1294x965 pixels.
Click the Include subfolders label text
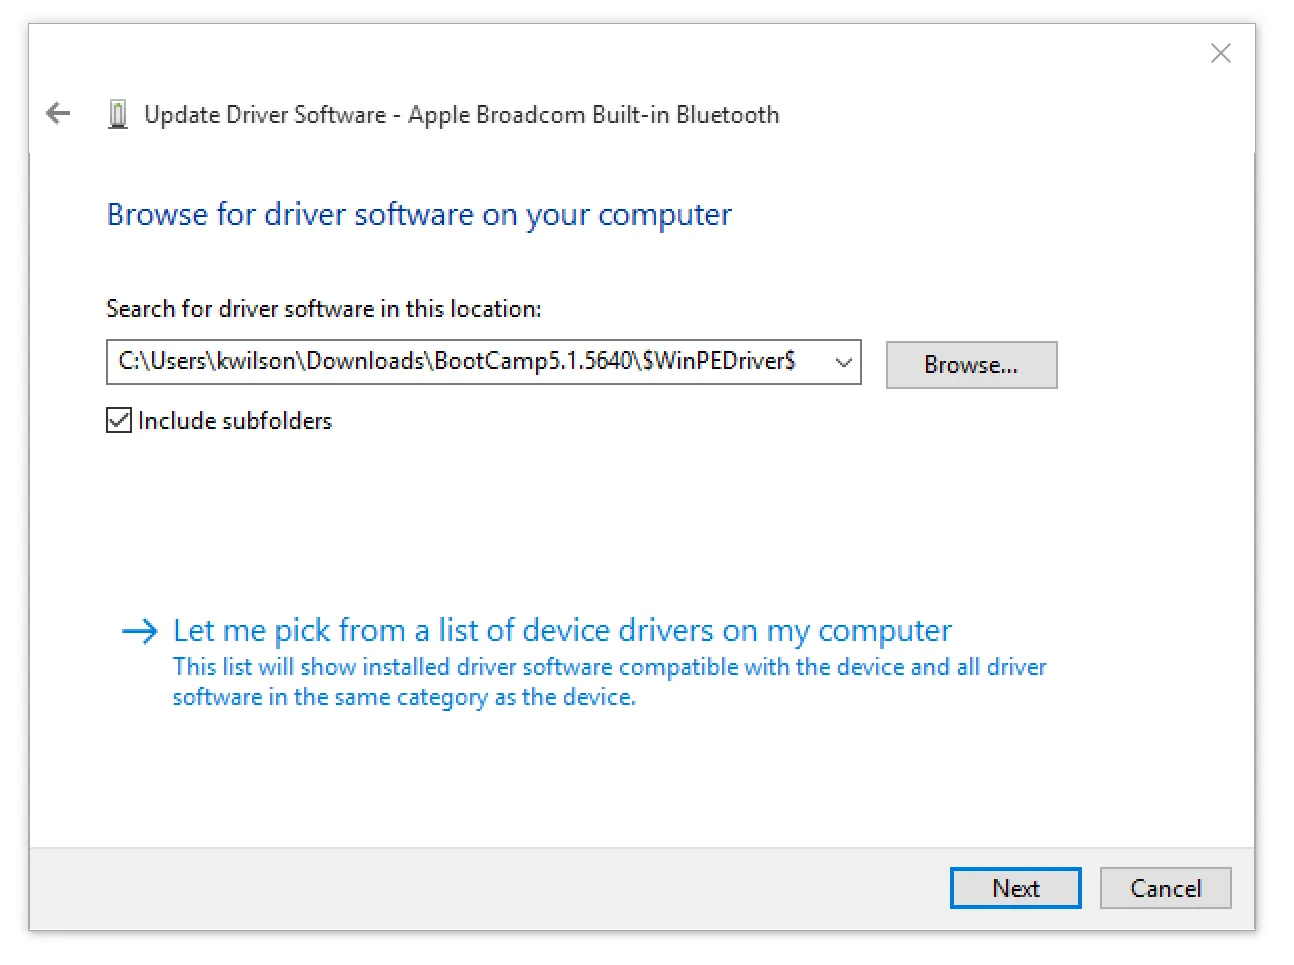235,421
